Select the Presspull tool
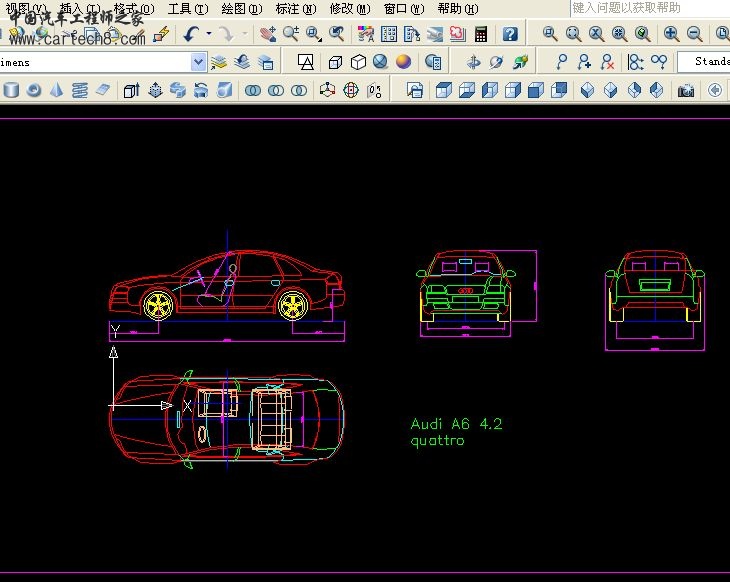The height and width of the screenshot is (582, 730). [155, 90]
